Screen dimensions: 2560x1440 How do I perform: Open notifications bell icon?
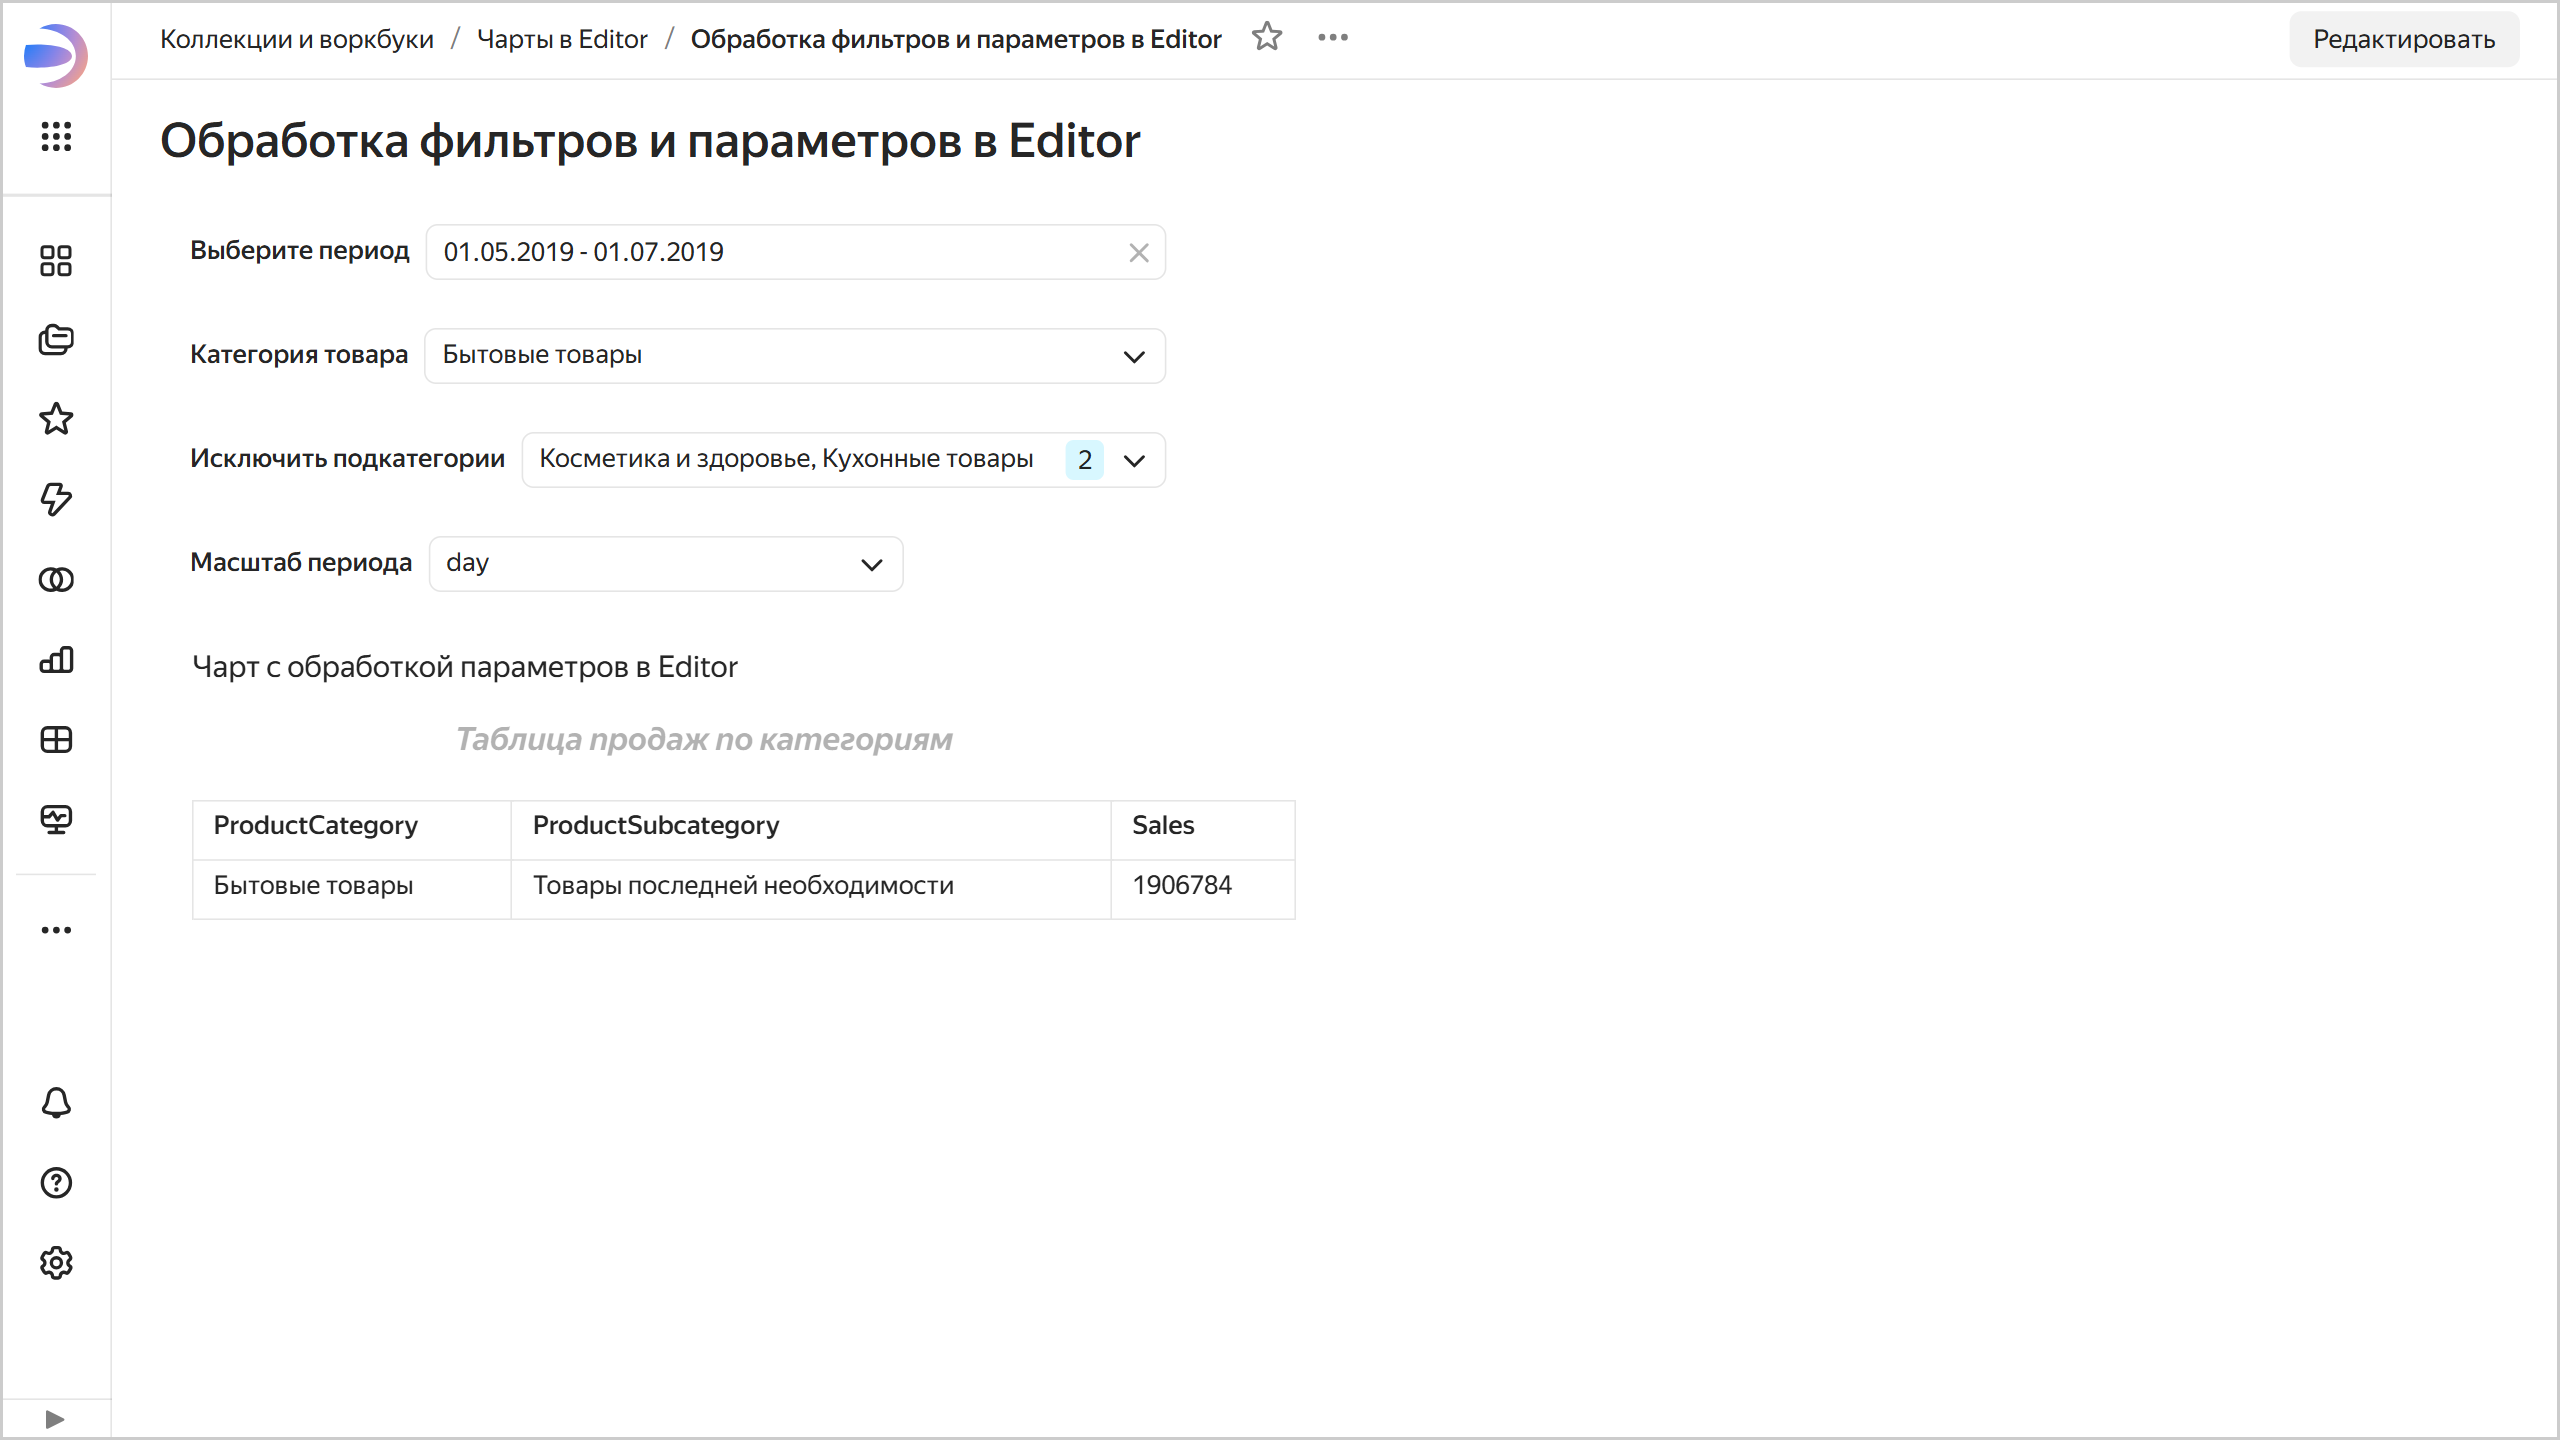pos(56,1103)
